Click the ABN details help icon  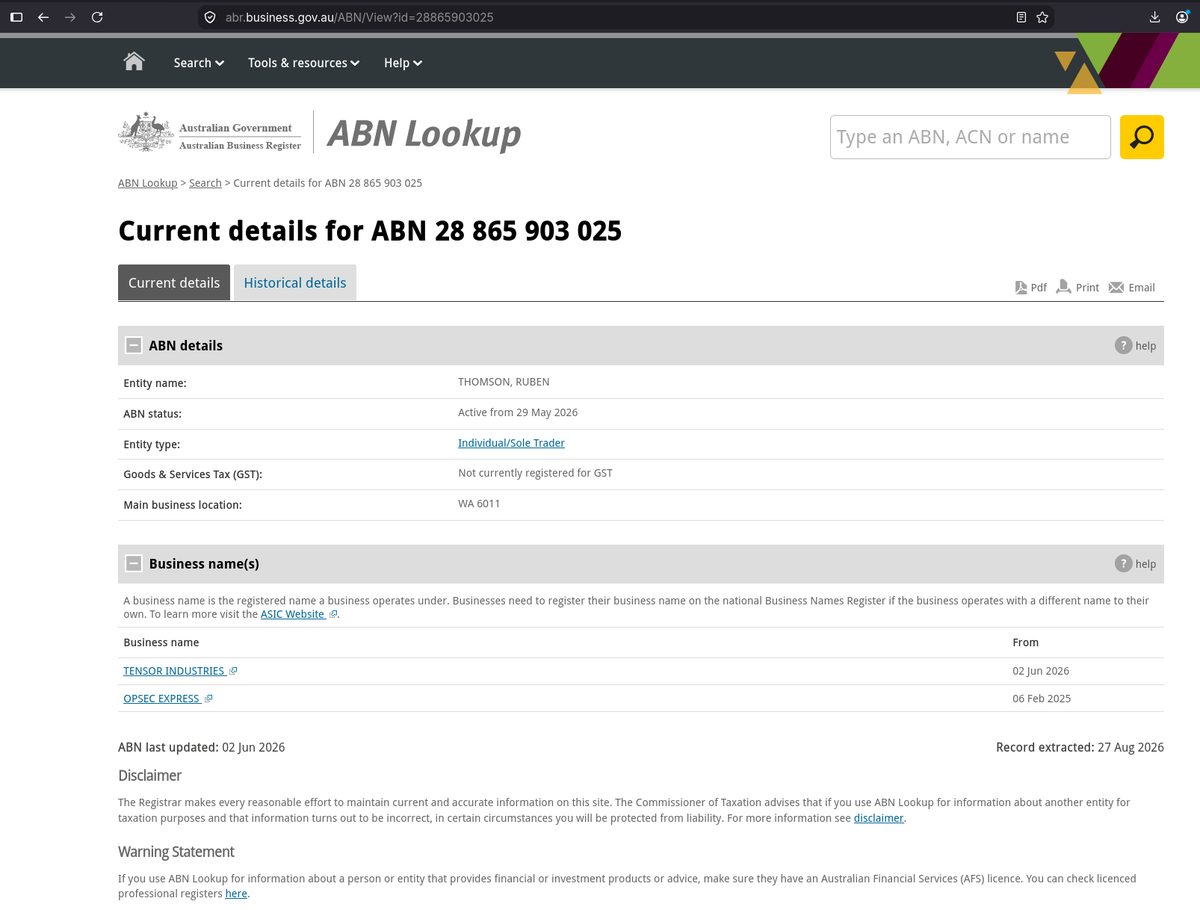pyautogui.click(x=1124, y=345)
